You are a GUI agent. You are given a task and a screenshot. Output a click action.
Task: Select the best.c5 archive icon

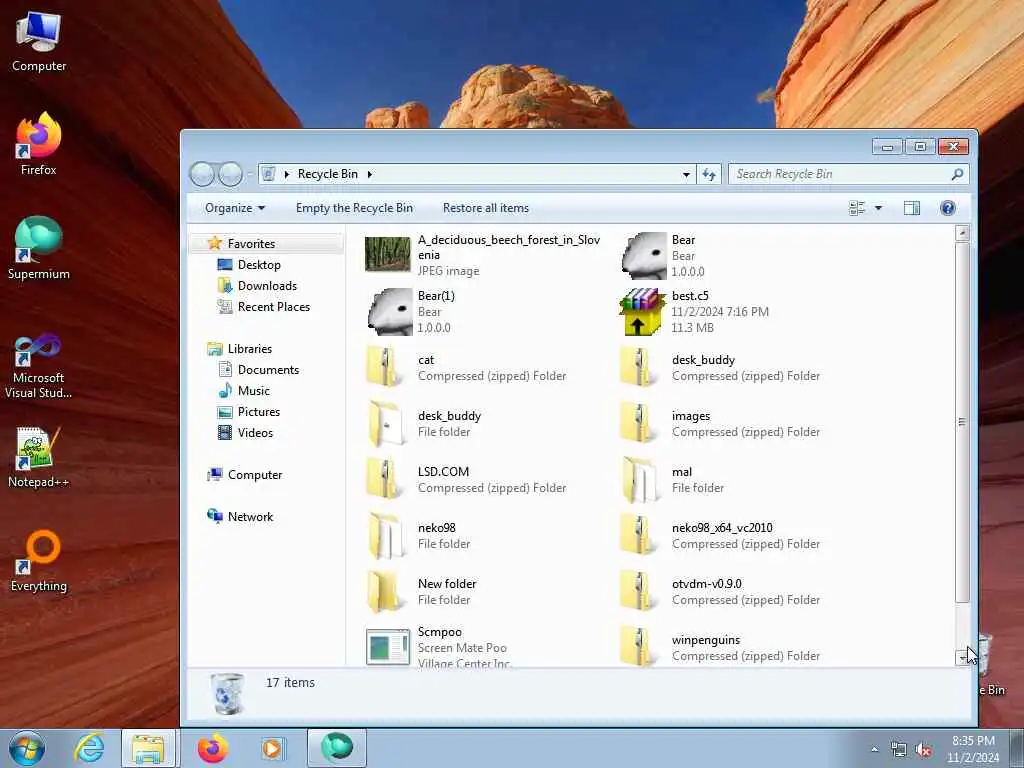click(x=641, y=312)
